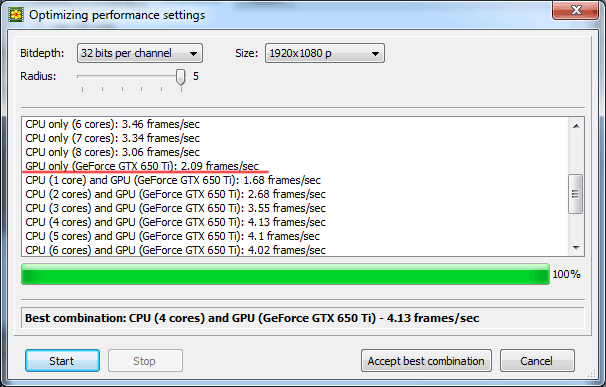Open the Size dropdown showing 1920x1080 p
The width and height of the screenshot is (606, 387).
[325, 53]
